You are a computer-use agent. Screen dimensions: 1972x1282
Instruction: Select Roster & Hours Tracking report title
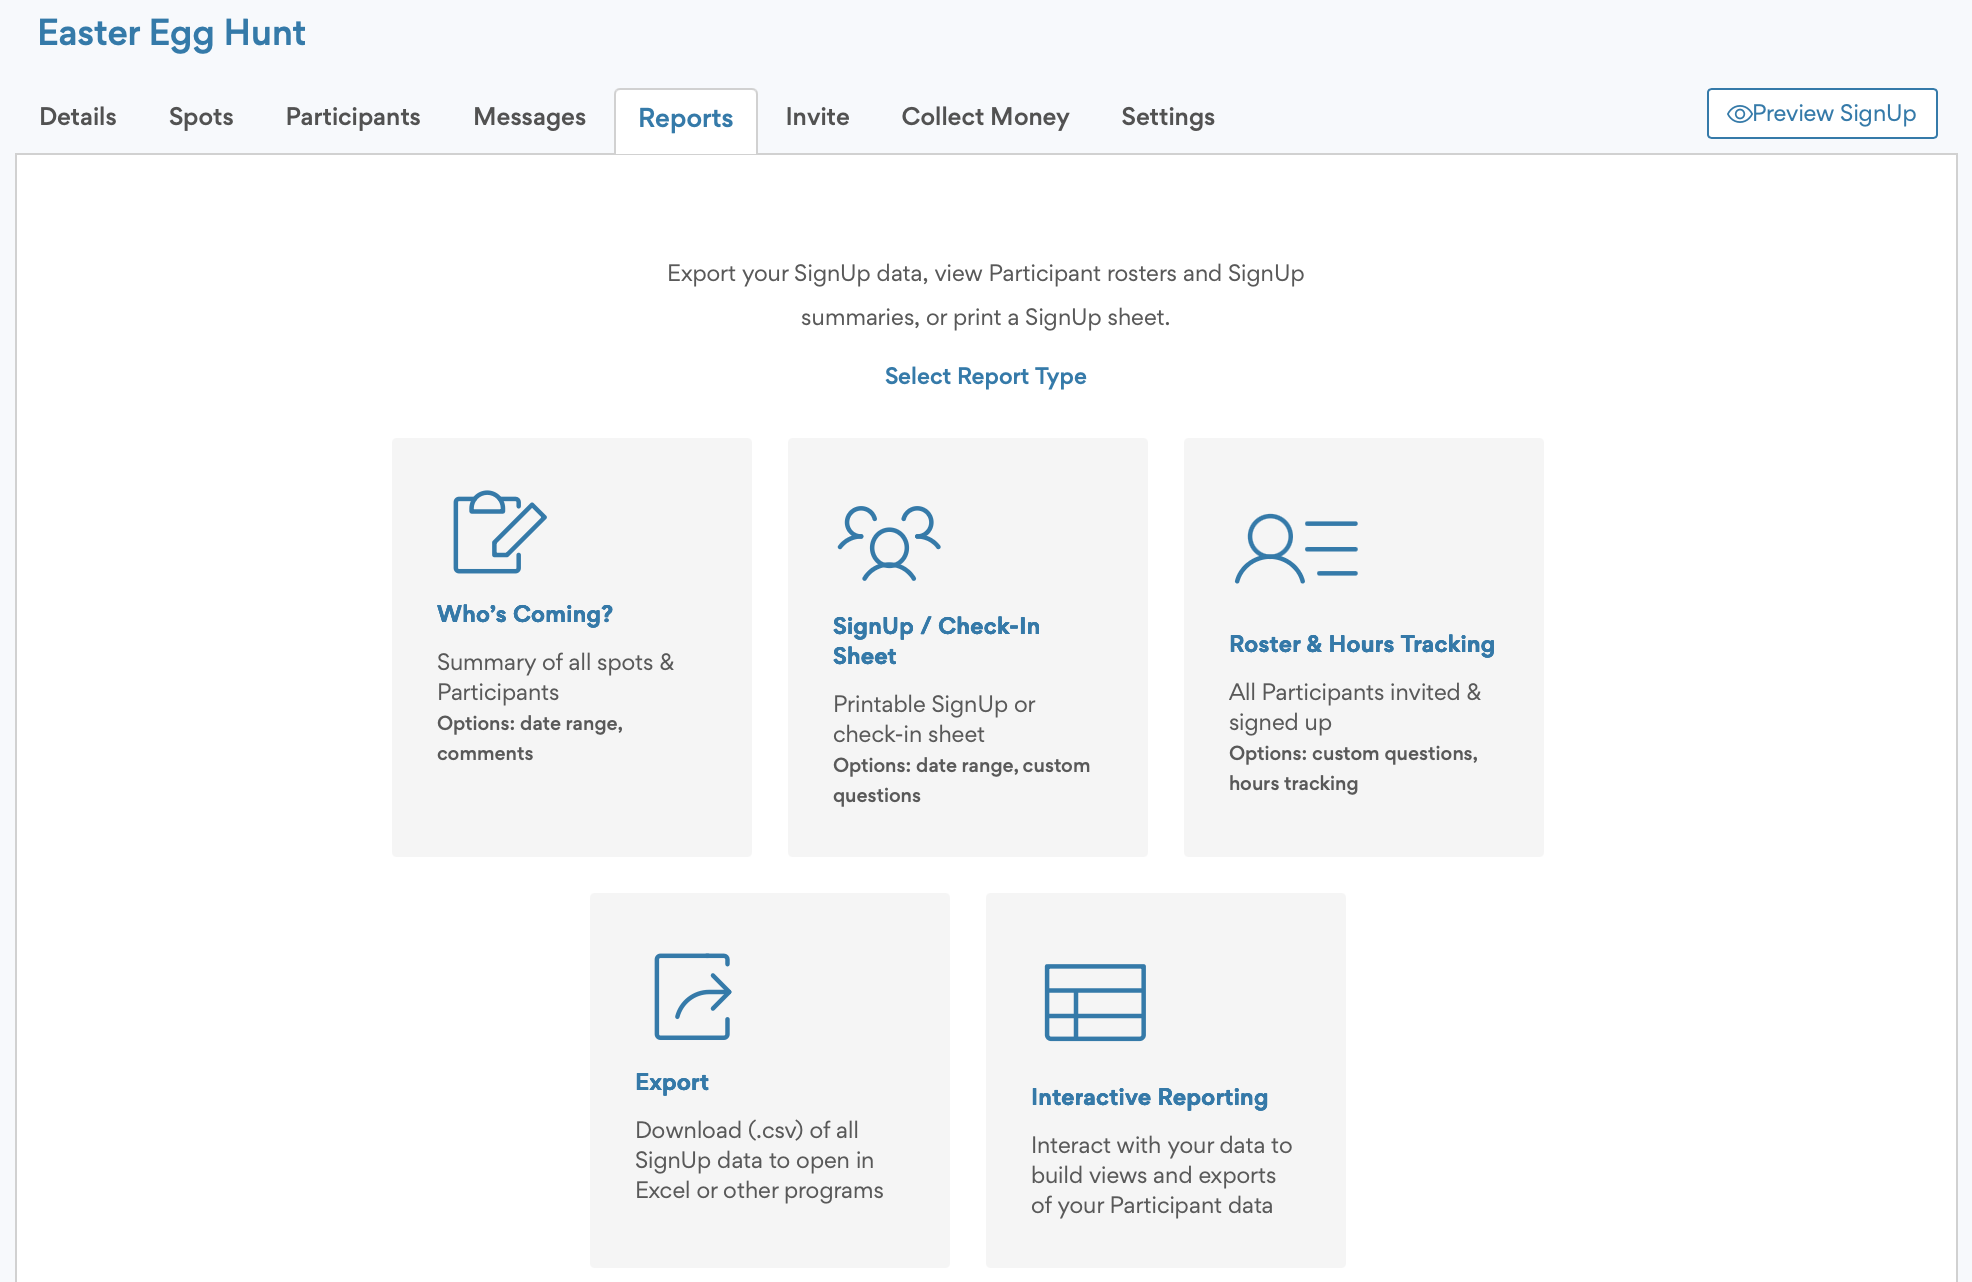1361,644
